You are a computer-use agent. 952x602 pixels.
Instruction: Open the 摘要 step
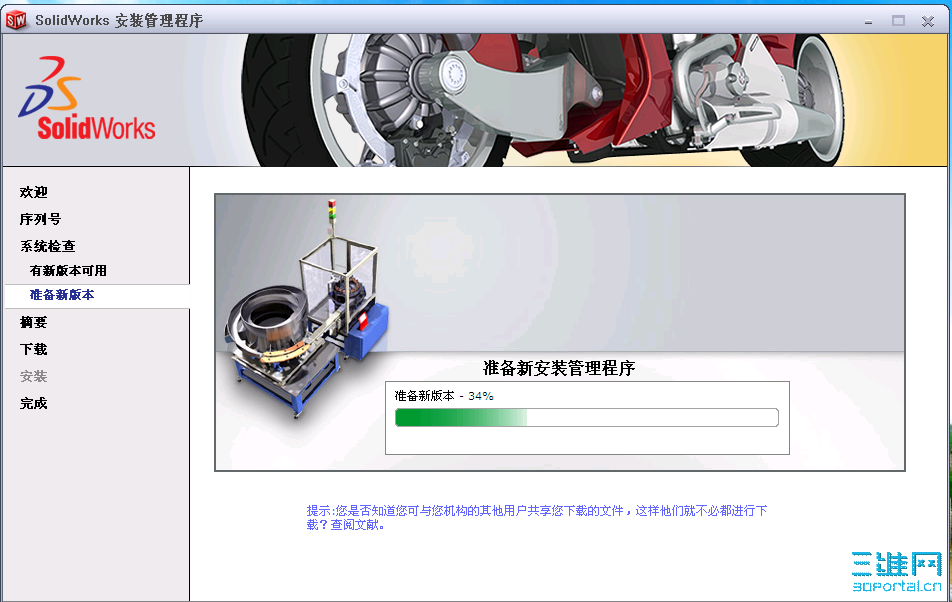pos(33,322)
